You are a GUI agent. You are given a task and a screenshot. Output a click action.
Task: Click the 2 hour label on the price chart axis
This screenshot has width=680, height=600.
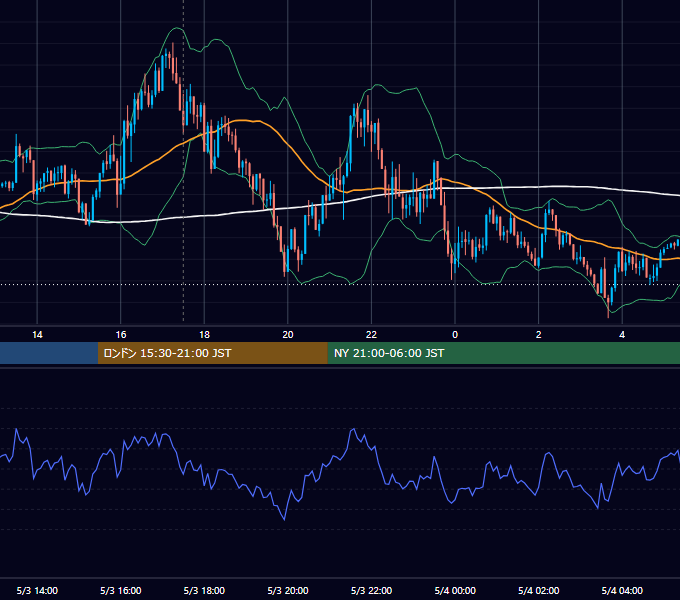coord(539,335)
